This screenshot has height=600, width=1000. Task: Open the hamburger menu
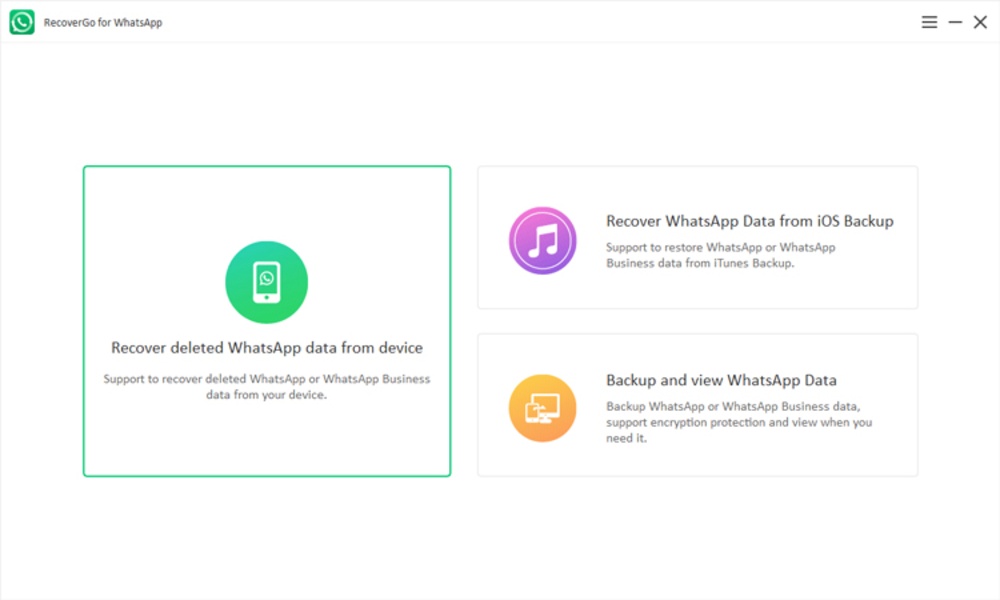tap(929, 22)
